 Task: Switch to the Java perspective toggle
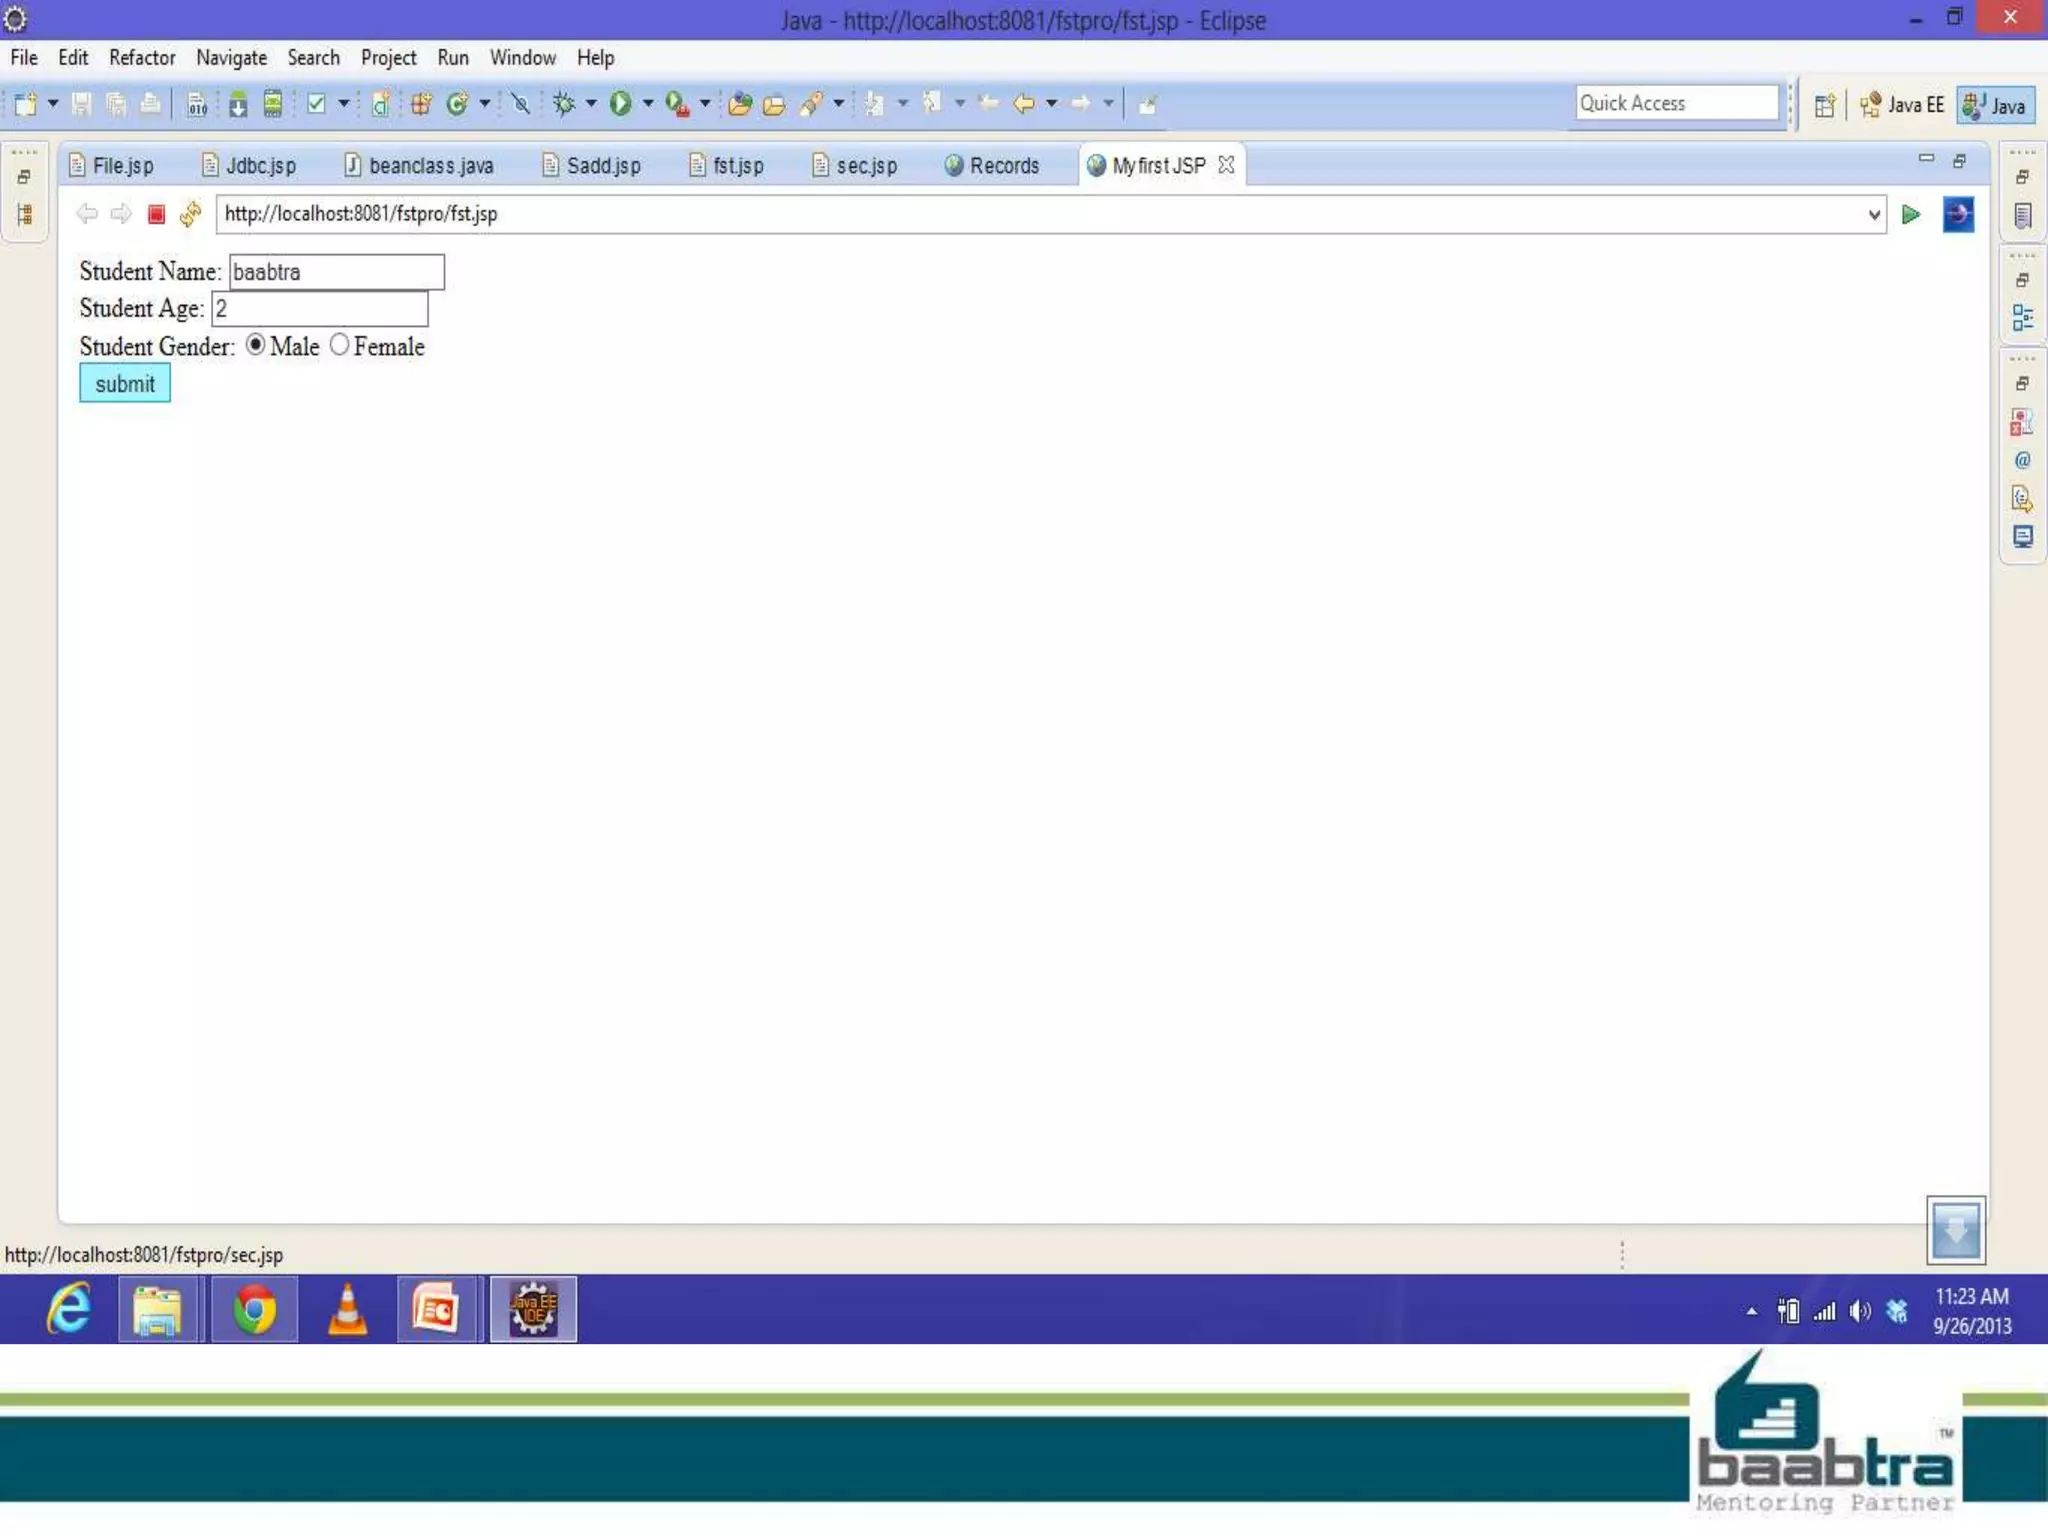click(1995, 105)
